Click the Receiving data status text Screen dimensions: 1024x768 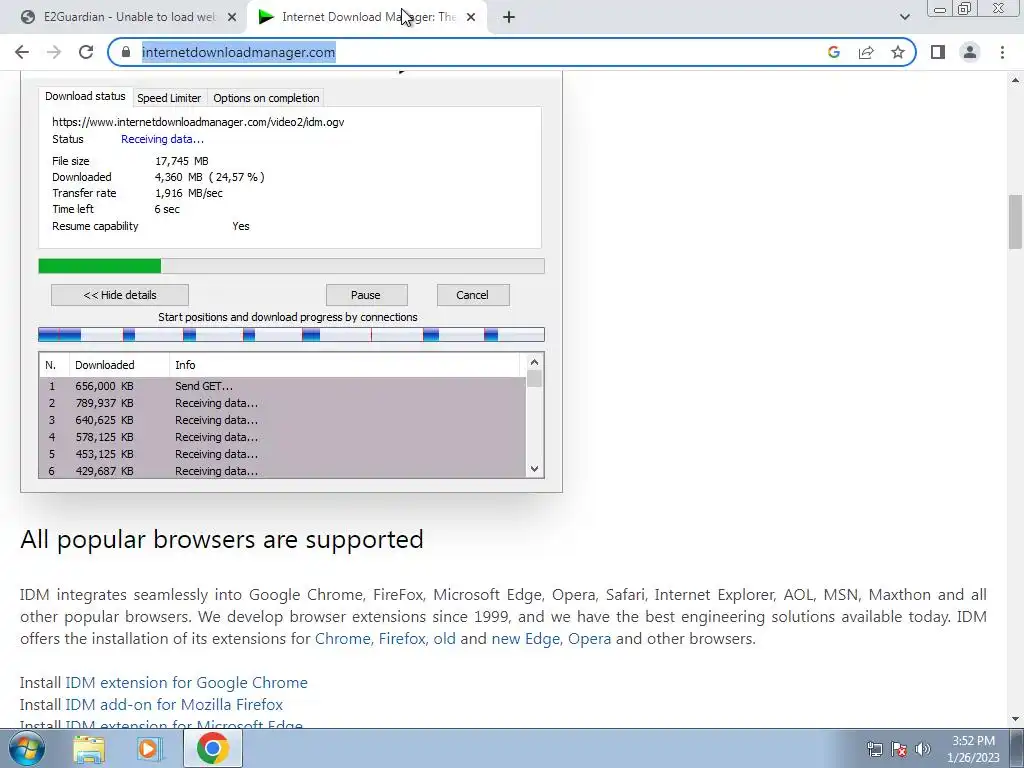coord(162,139)
